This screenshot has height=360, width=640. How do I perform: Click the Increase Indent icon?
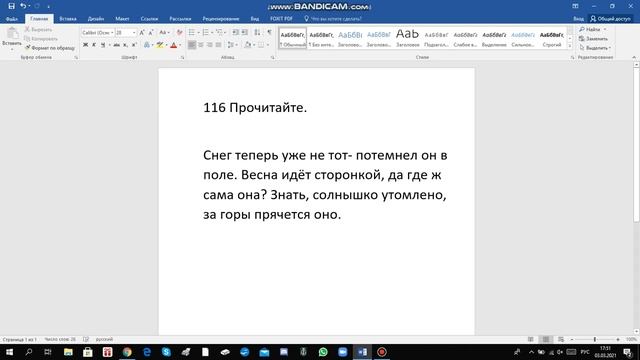point(244,32)
